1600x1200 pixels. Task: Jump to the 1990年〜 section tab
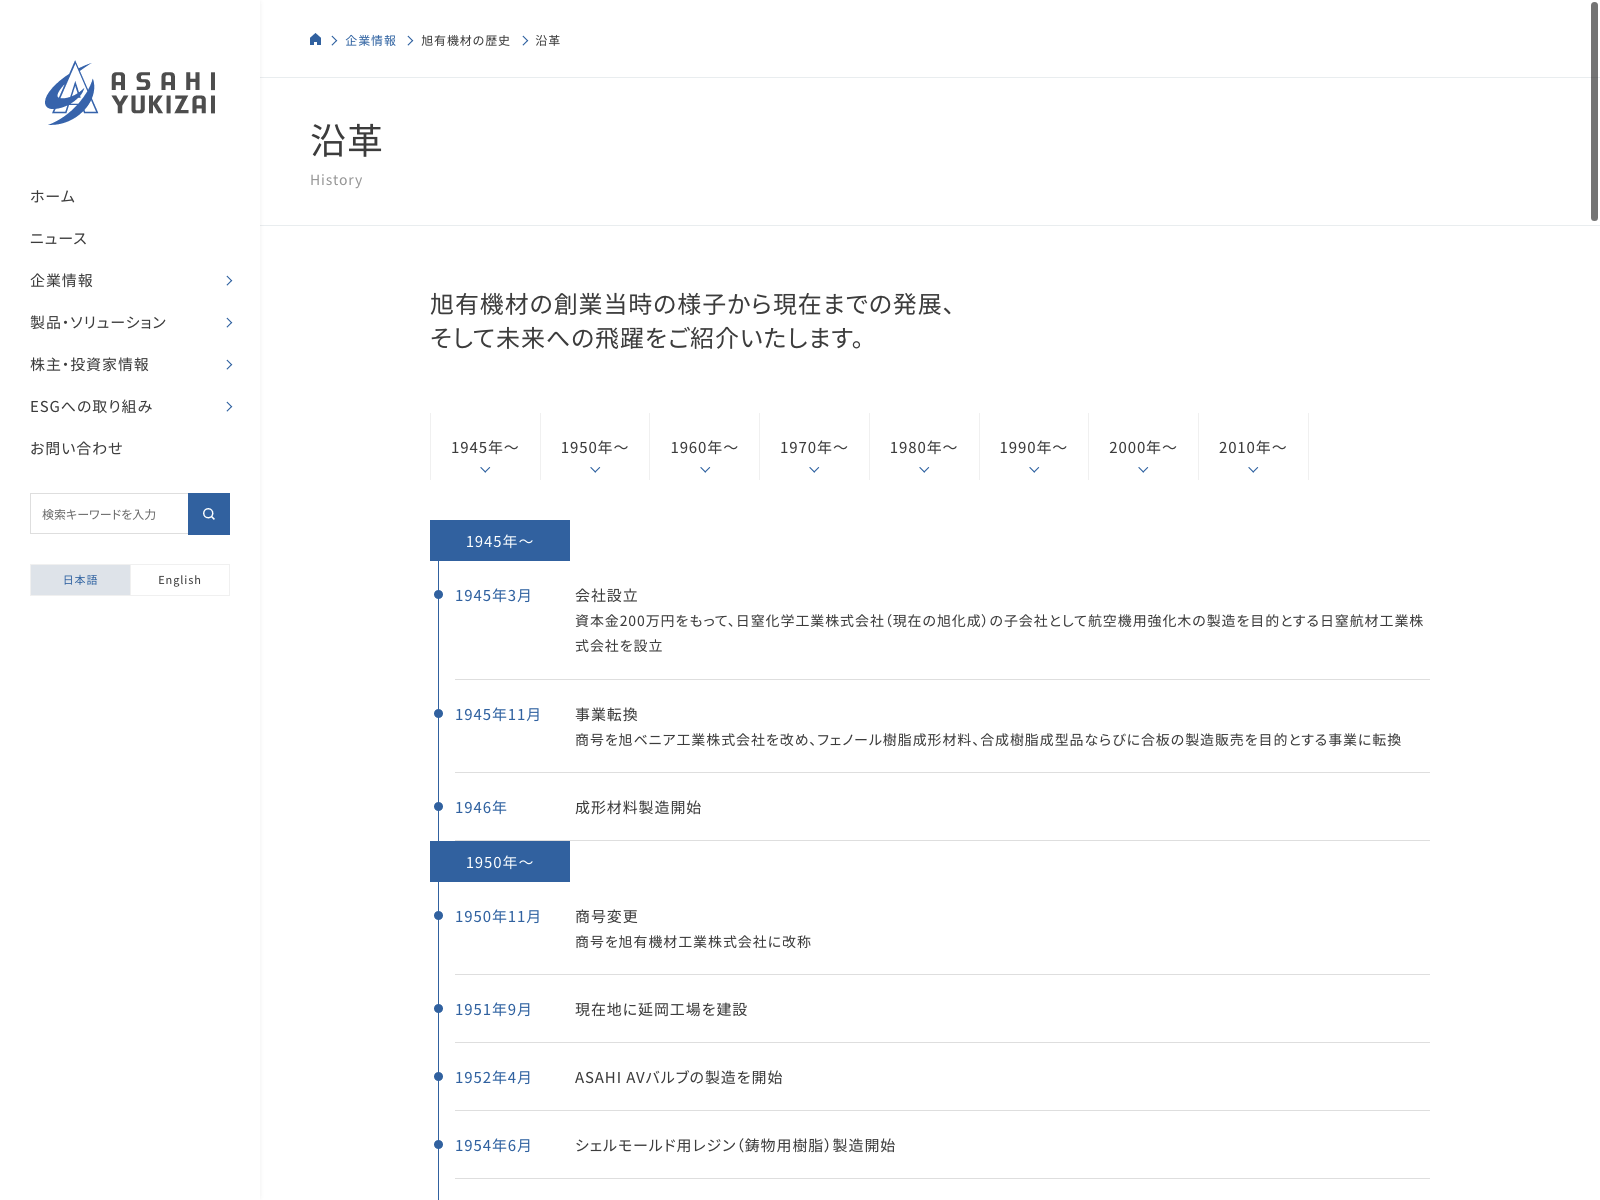(1034, 447)
